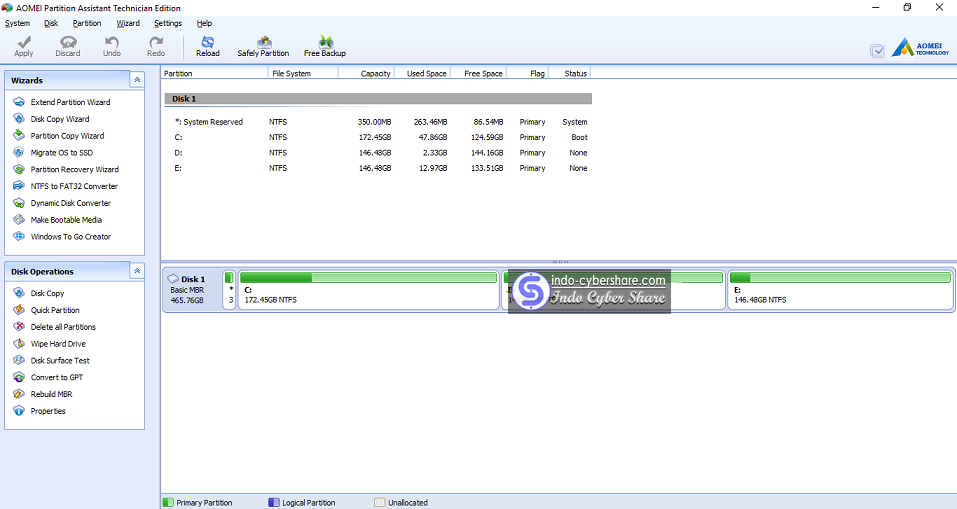Open NTFS to FAT32 Converter
Screen dimensions: 957x509
pos(74,186)
